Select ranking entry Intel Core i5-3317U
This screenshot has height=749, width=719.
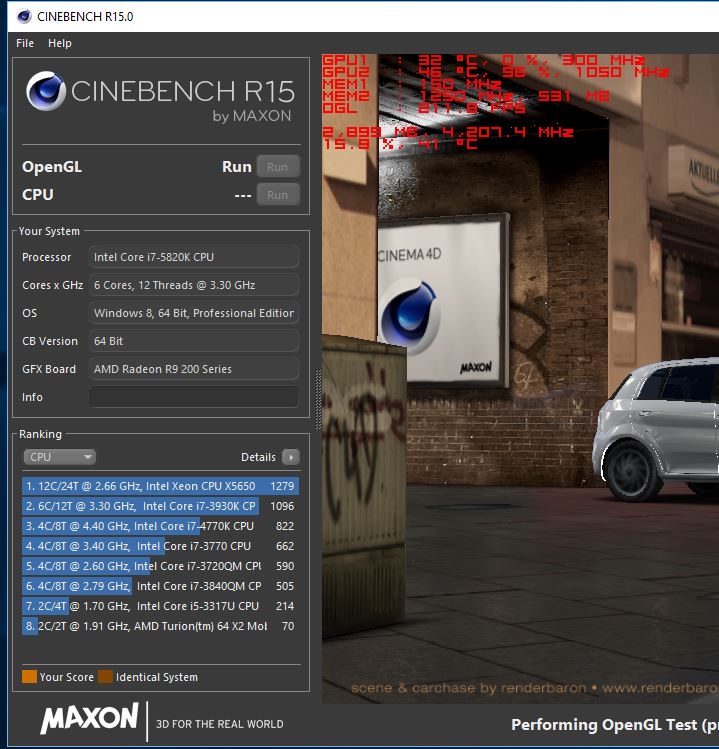161,606
